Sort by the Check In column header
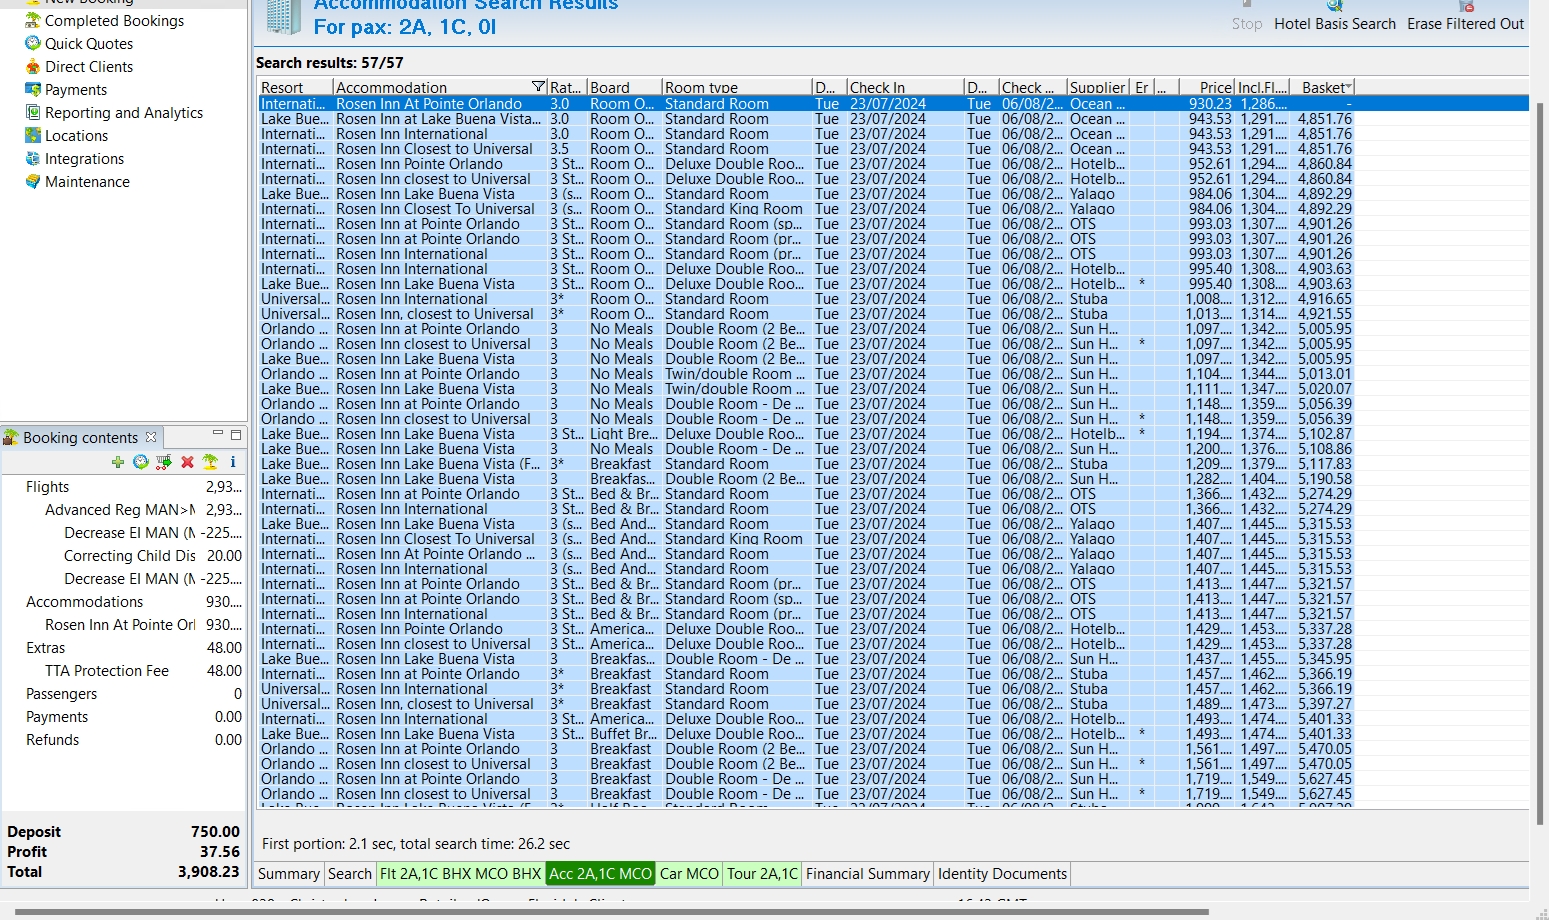 click(x=905, y=87)
